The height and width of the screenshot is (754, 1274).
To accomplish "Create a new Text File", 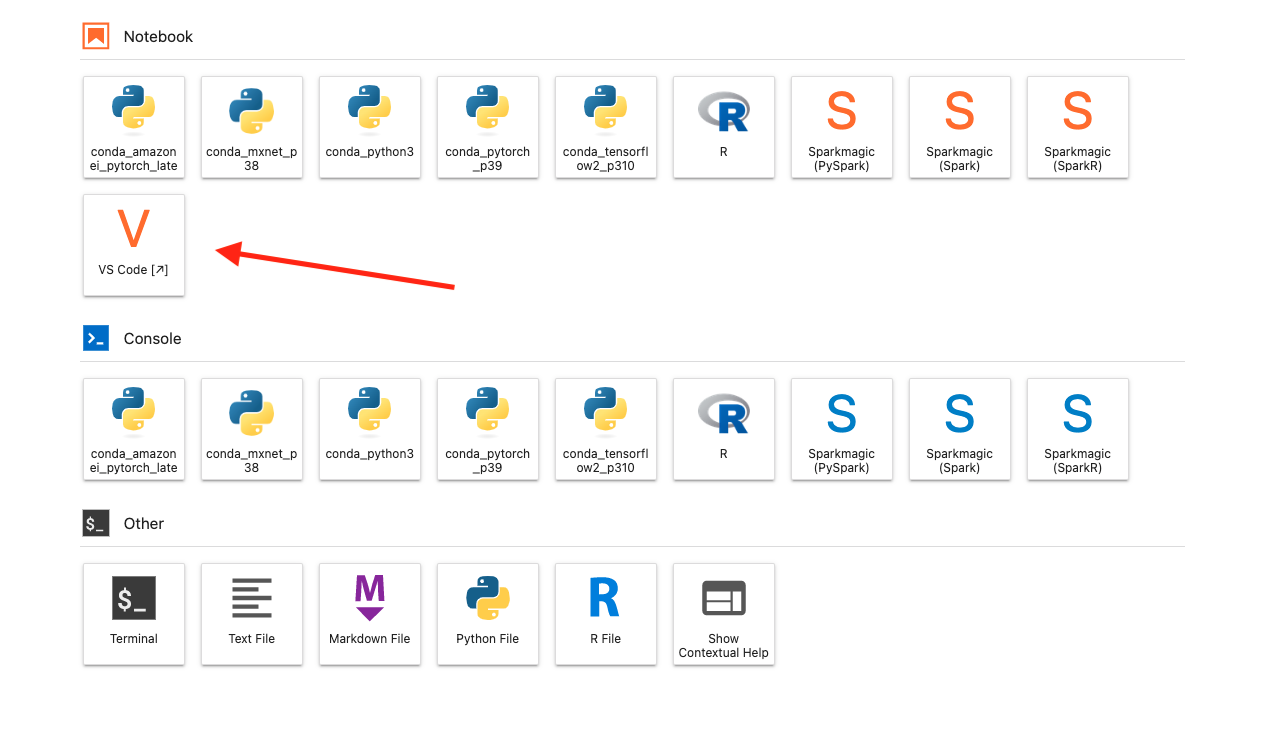I will pyautogui.click(x=252, y=614).
